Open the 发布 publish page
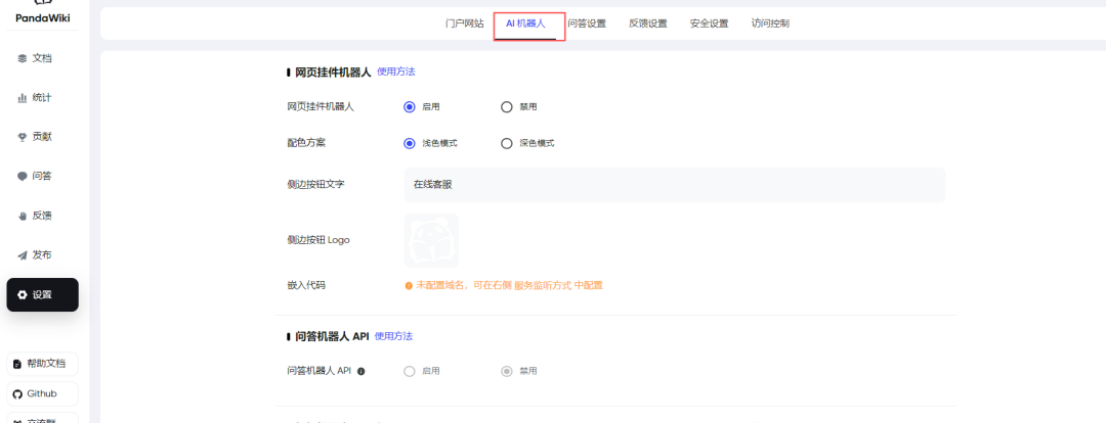 click(35, 255)
